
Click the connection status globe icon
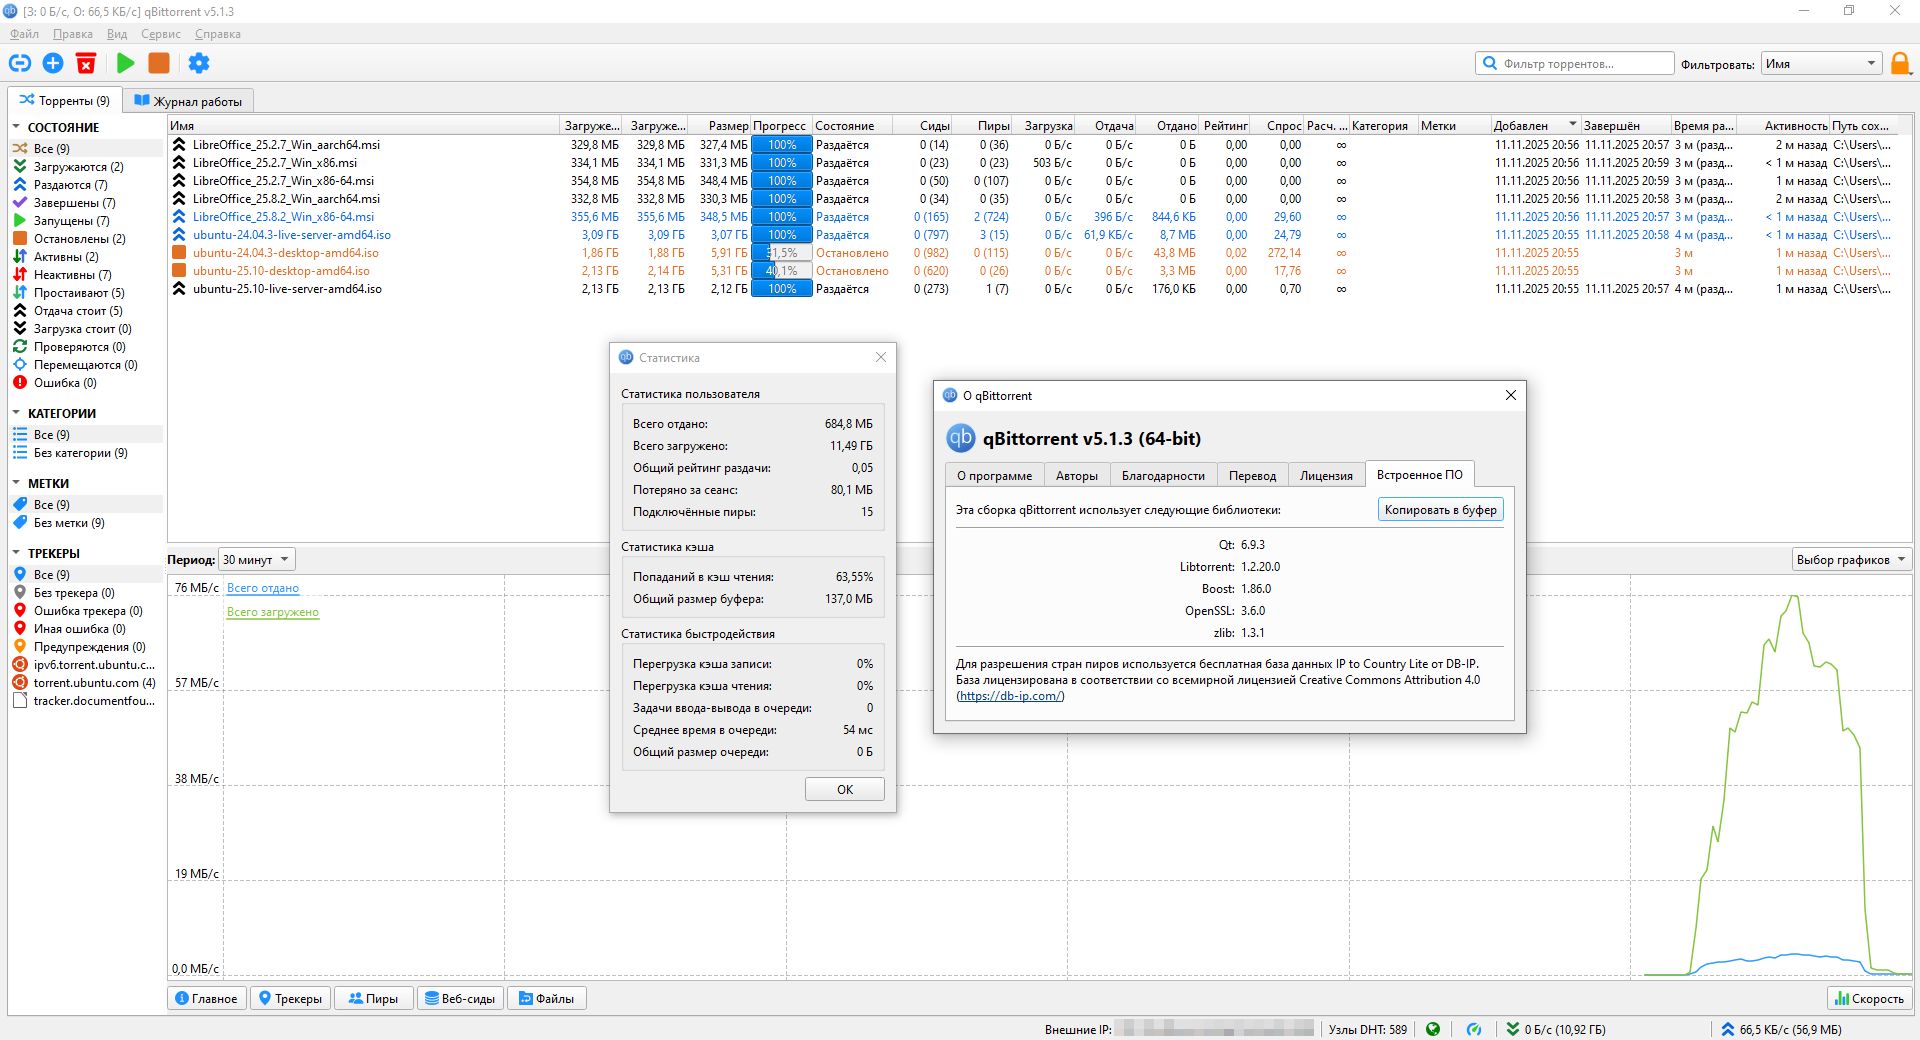[1433, 1029]
